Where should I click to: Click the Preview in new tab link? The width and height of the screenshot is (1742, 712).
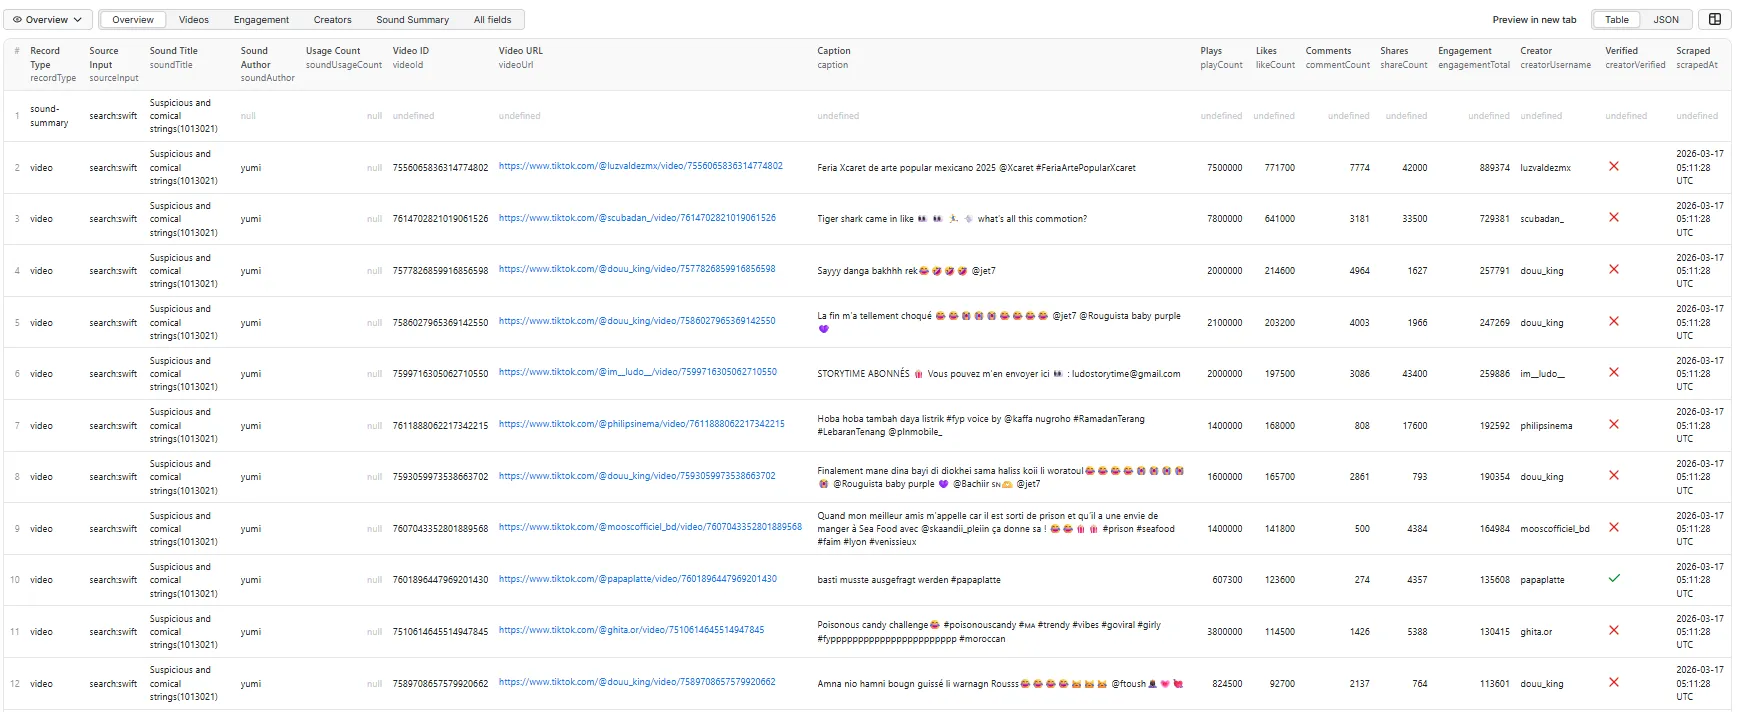coord(1534,20)
